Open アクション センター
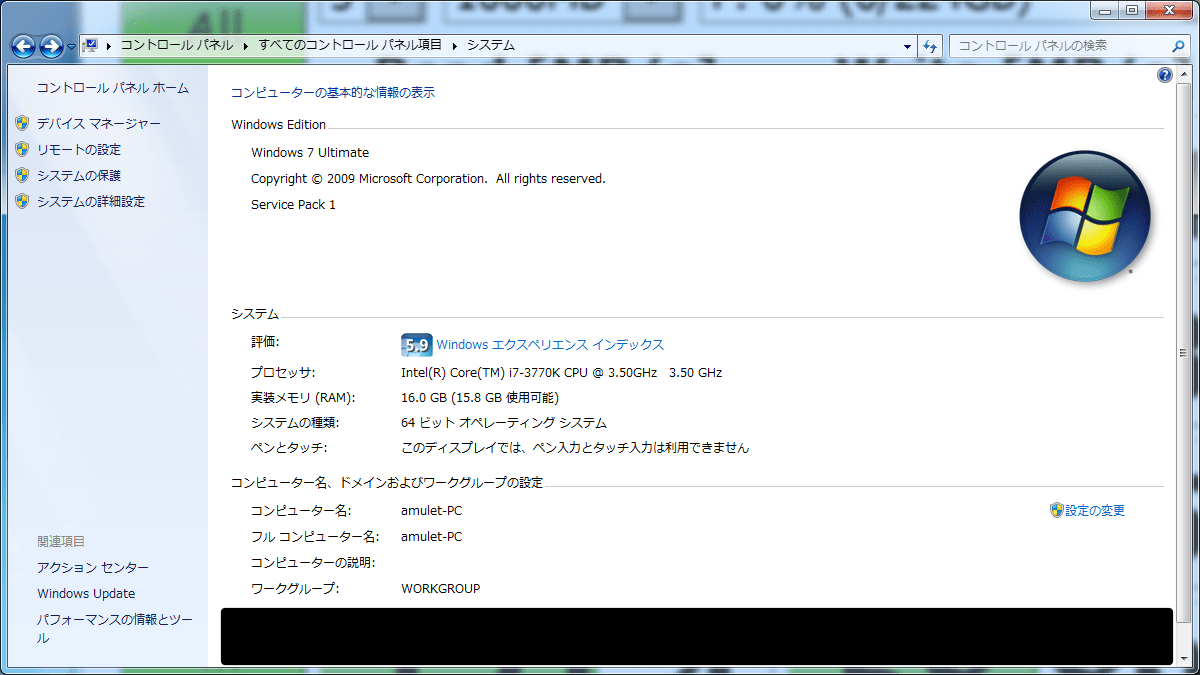Image resolution: width=1200 pixels, height=675 pixels. tap(93, 567)
